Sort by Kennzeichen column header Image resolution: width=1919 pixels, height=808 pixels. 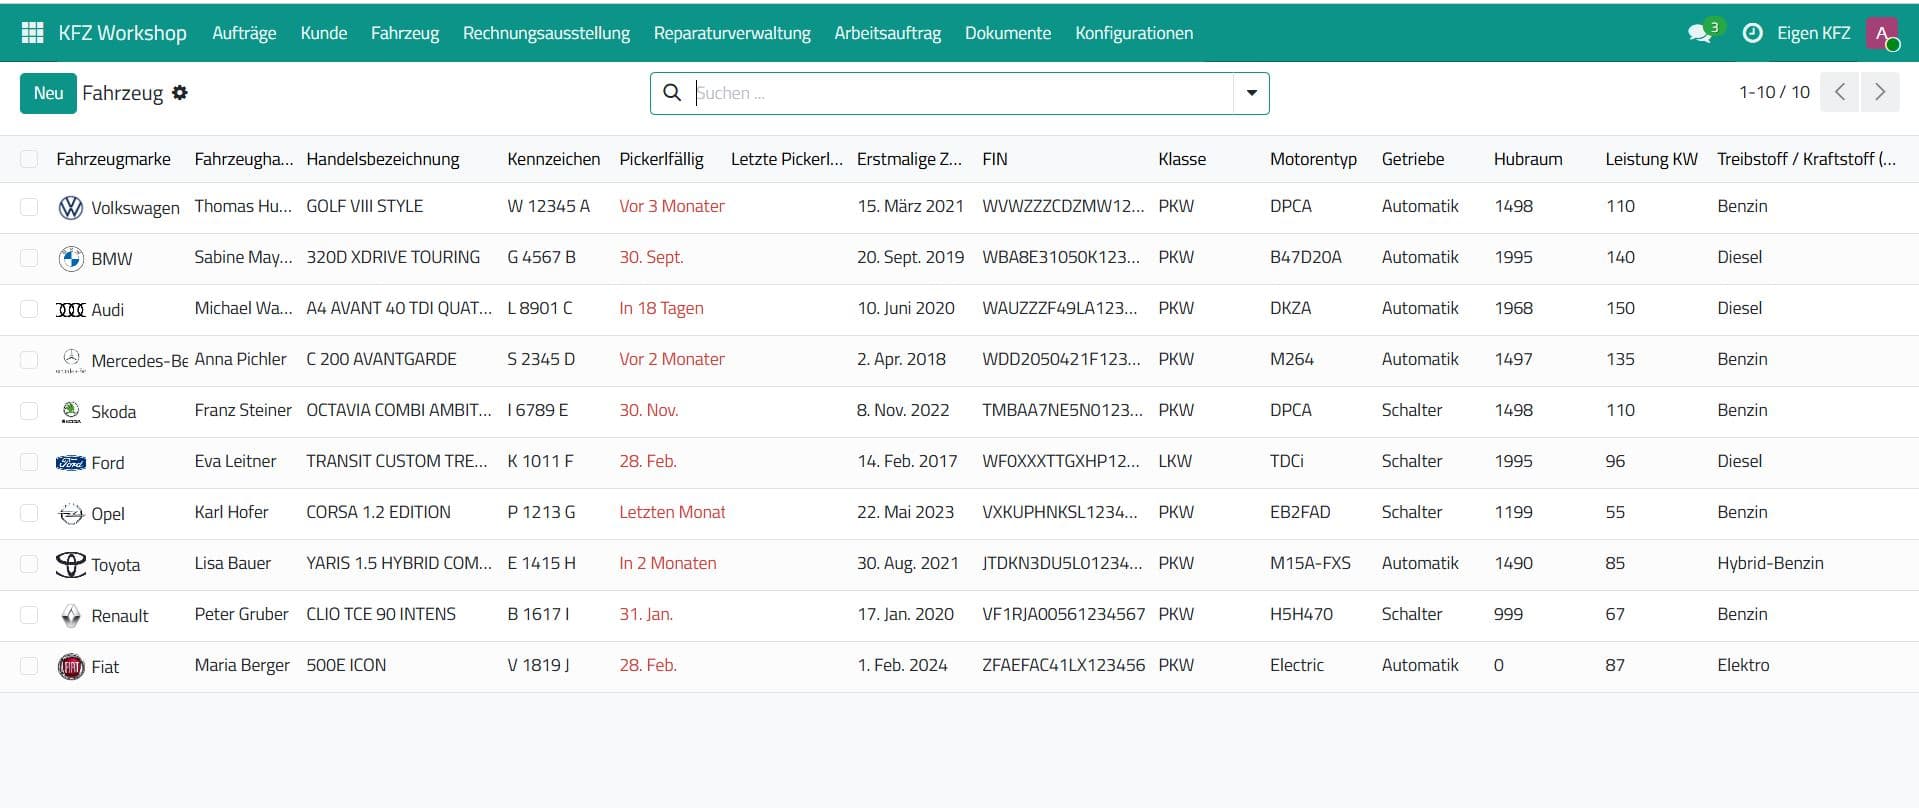(554, 159)
